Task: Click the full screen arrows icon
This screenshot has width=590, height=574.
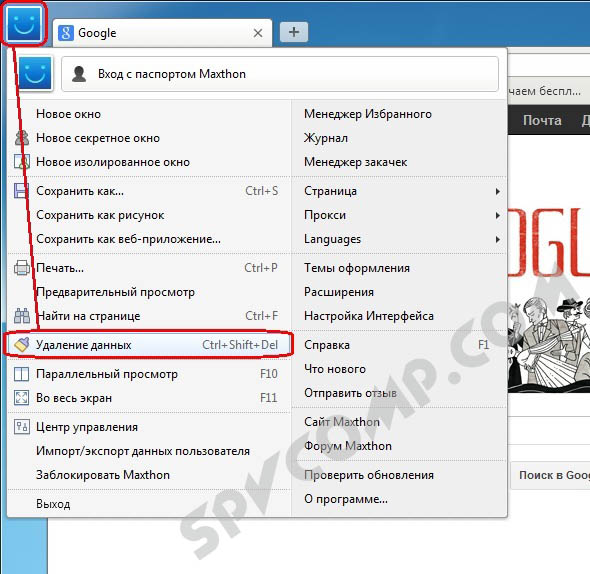Action: click(21, 398)
